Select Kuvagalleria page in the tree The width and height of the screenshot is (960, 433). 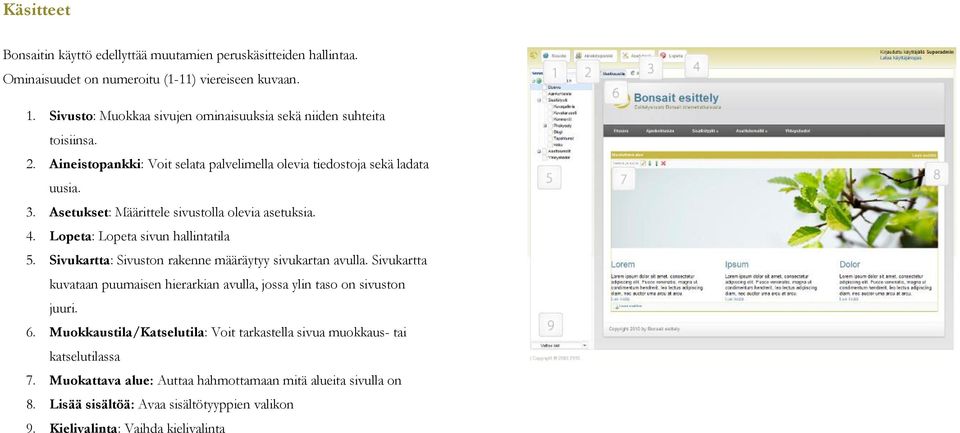point(564,107)
